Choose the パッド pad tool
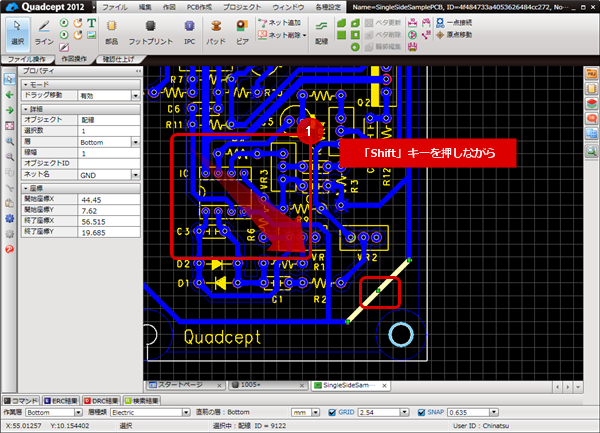This screenshot has width=600, height=433. tap(216, 33)
